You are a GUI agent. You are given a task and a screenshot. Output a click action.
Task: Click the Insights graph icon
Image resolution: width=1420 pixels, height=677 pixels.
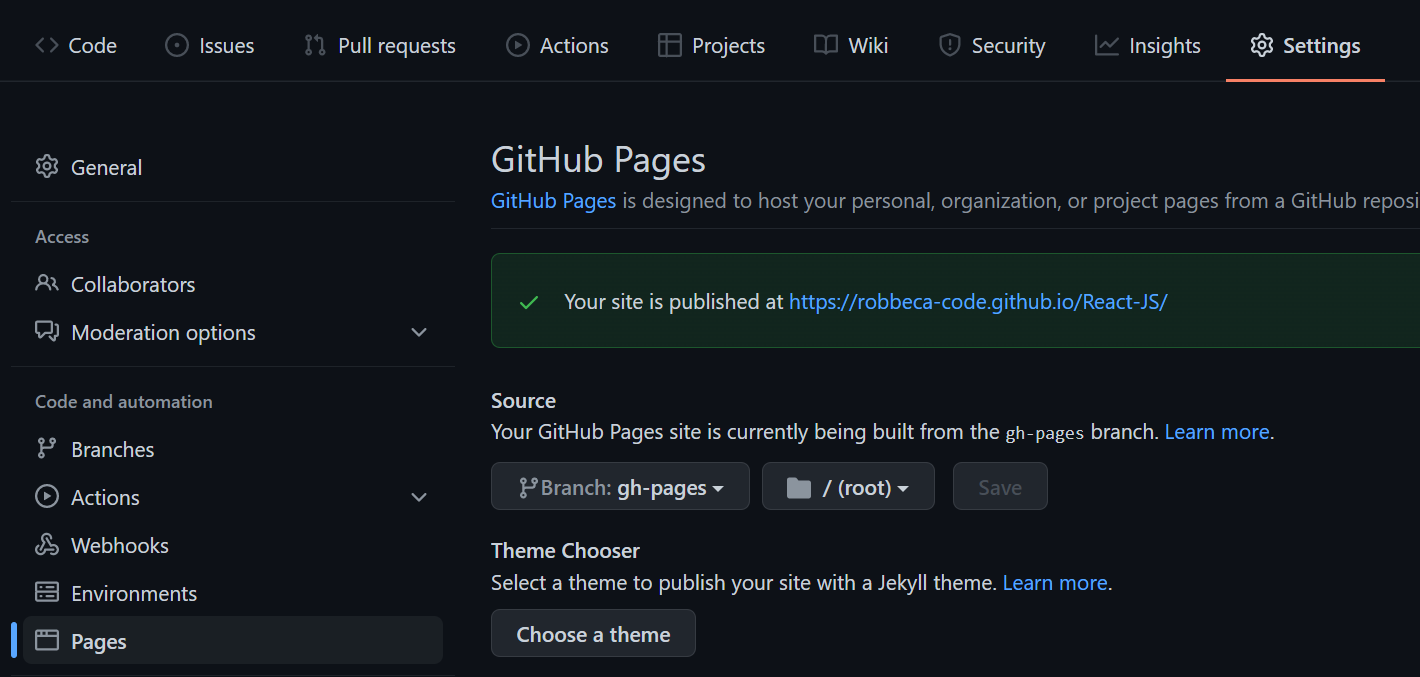coord(1106,45)
